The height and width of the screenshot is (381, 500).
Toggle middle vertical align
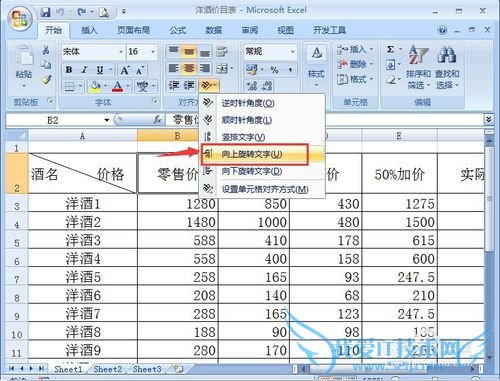coord(189,52)
